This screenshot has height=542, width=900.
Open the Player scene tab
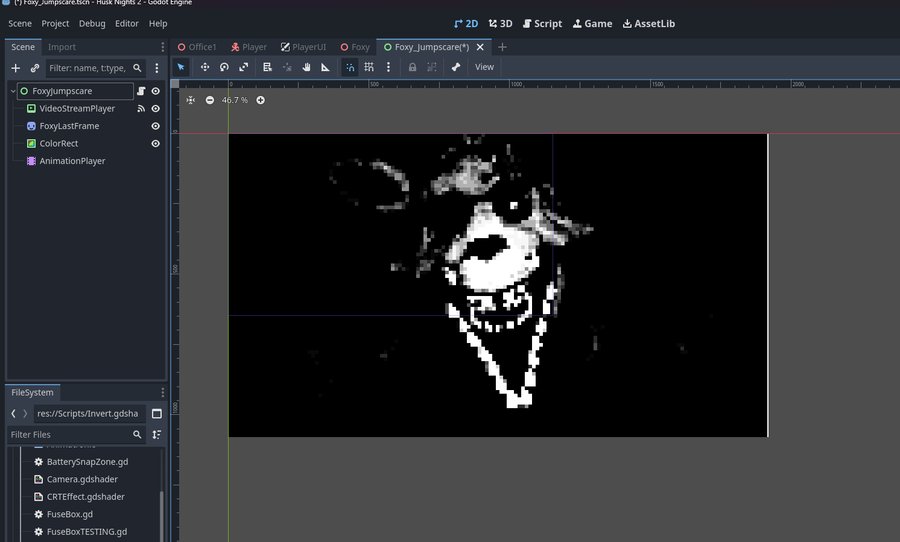(x=249, y=47)
